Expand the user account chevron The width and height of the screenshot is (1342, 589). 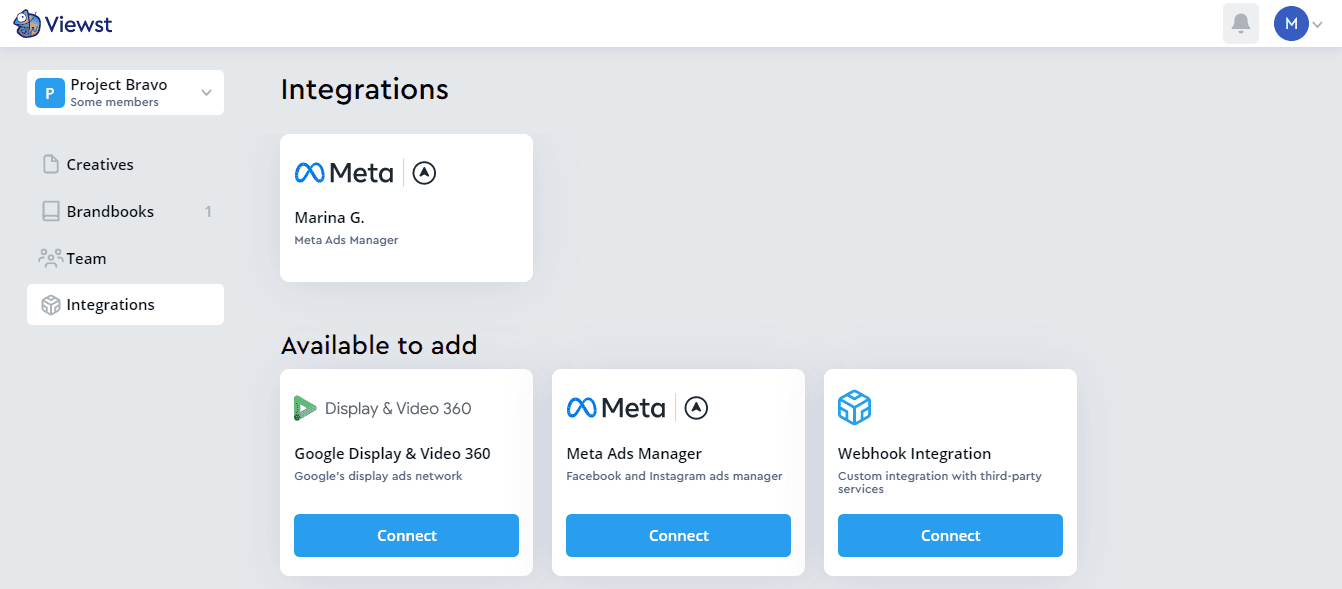pyautogui.click(x=1317, y=25)
